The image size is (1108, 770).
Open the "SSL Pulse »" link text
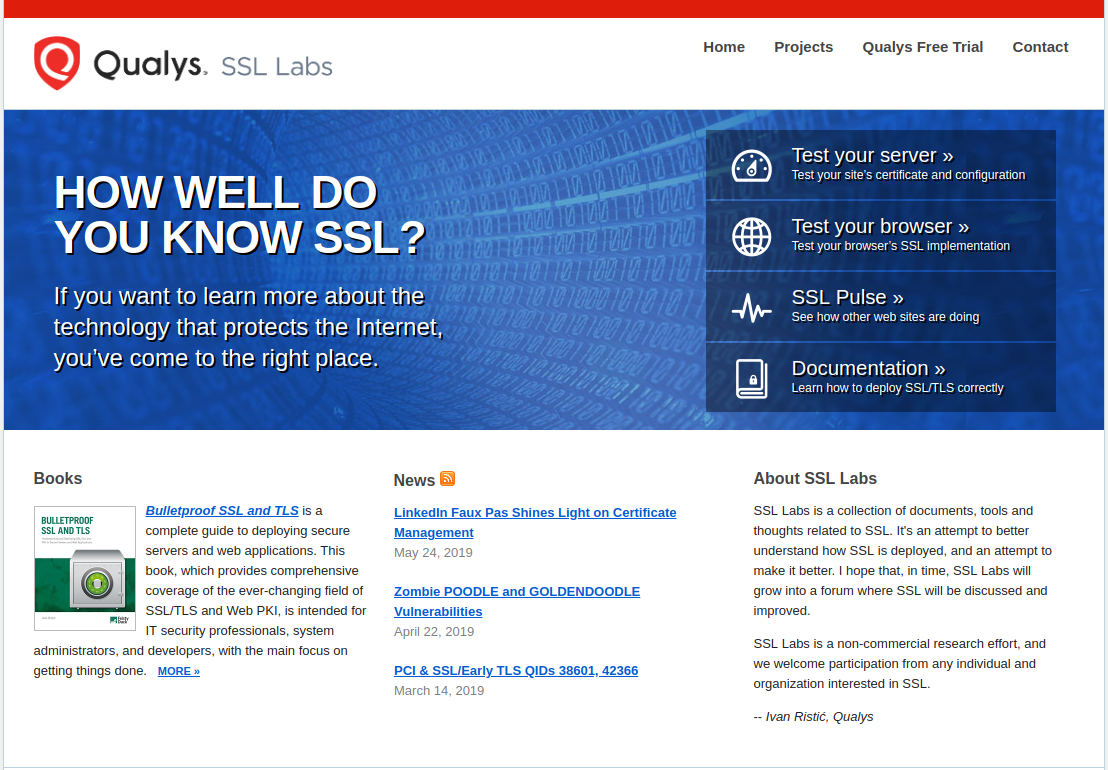click(847, 298)
